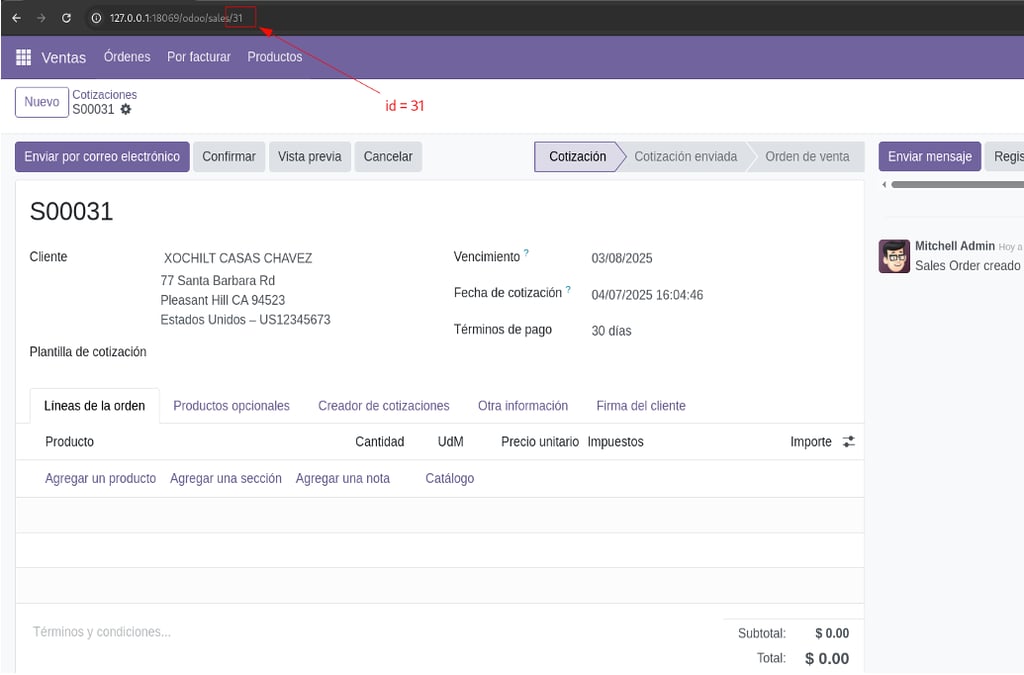Viewport: 1024px width, 675px height.
Task: Open the apps grid menu icon
Action: [24, 57]
